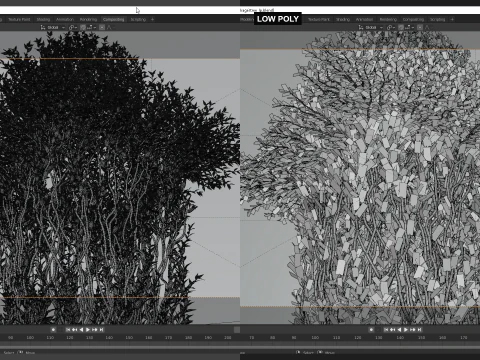The height and width of the screenshot is (360, 480).
Task: Click frame 100 mark on right timeline
Action: point(315,338)
